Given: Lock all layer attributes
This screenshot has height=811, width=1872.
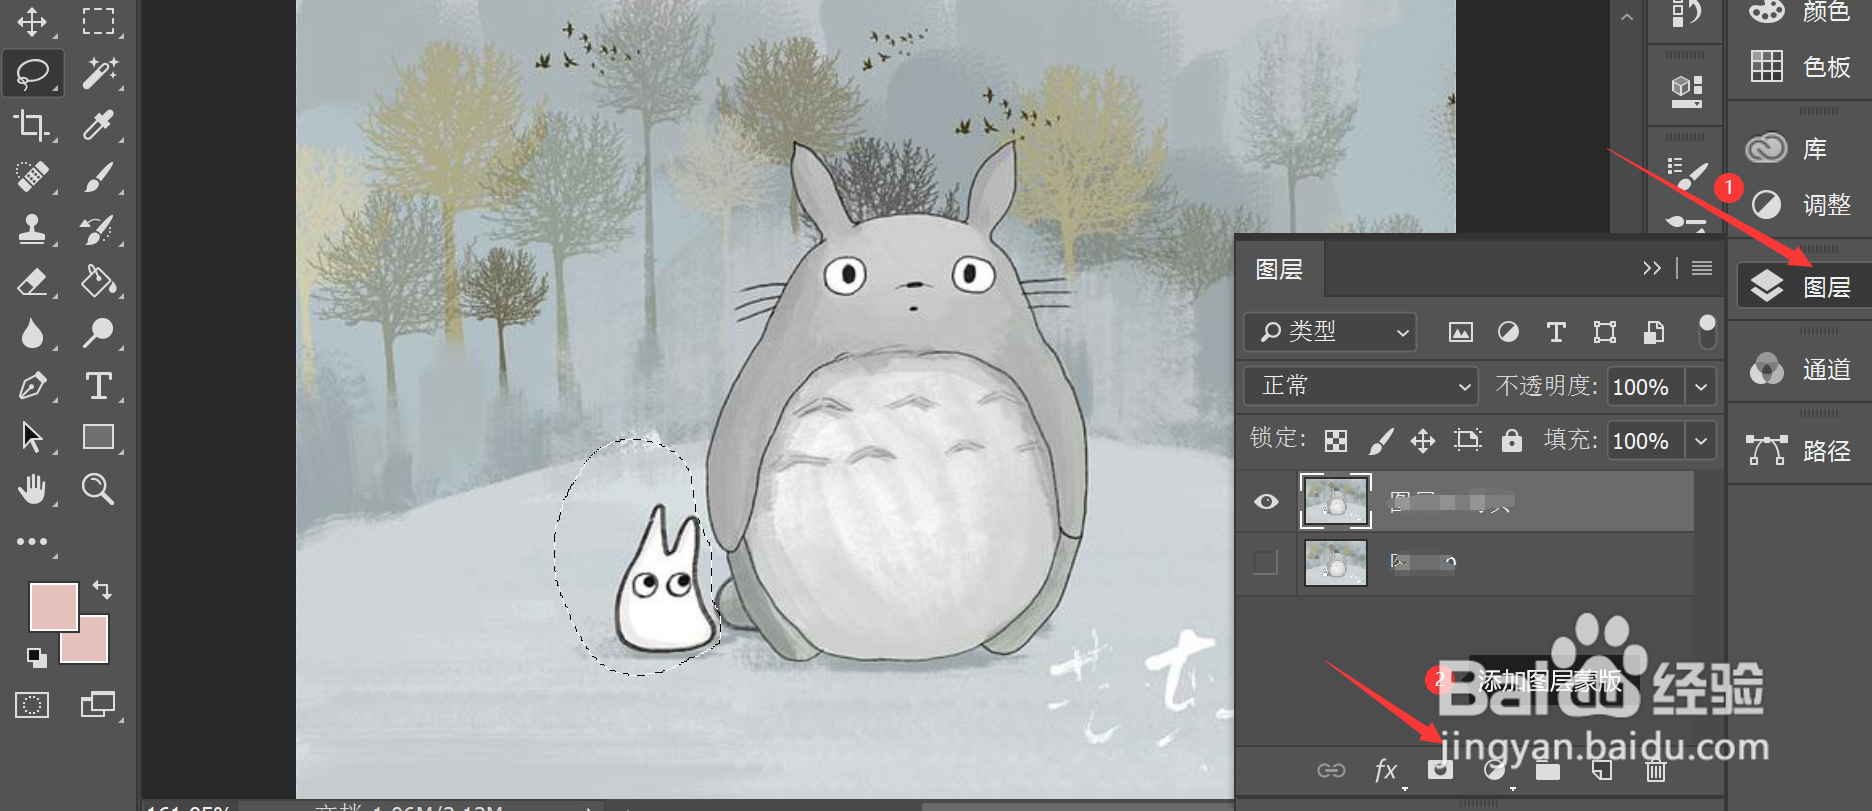Looking at the screenshot, I should pos(1512,440).
